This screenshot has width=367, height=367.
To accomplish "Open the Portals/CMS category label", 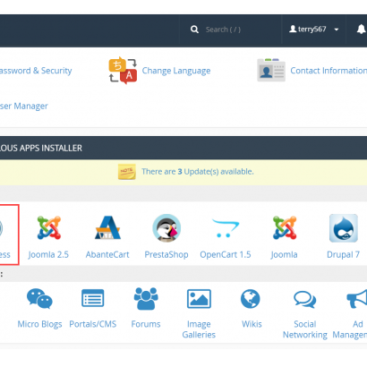I will pos(93,324).
